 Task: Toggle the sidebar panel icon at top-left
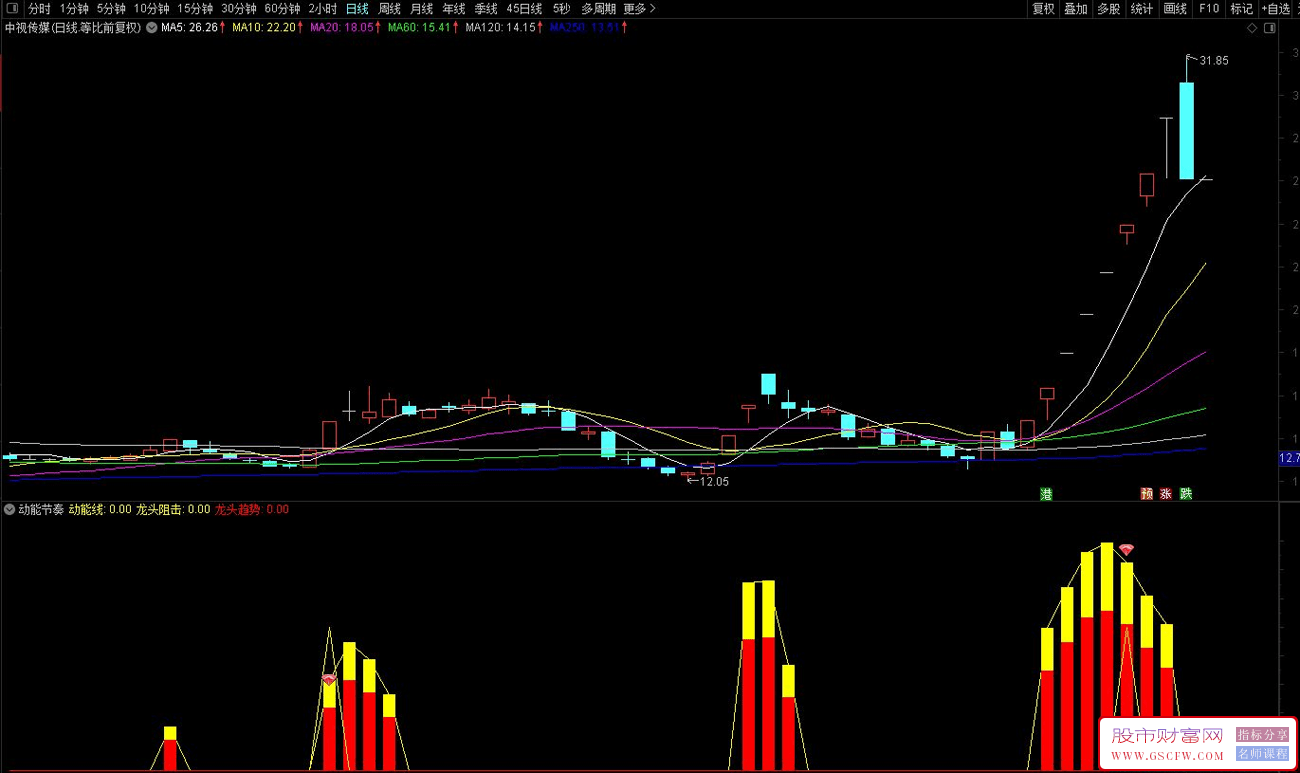coord(12,9)
